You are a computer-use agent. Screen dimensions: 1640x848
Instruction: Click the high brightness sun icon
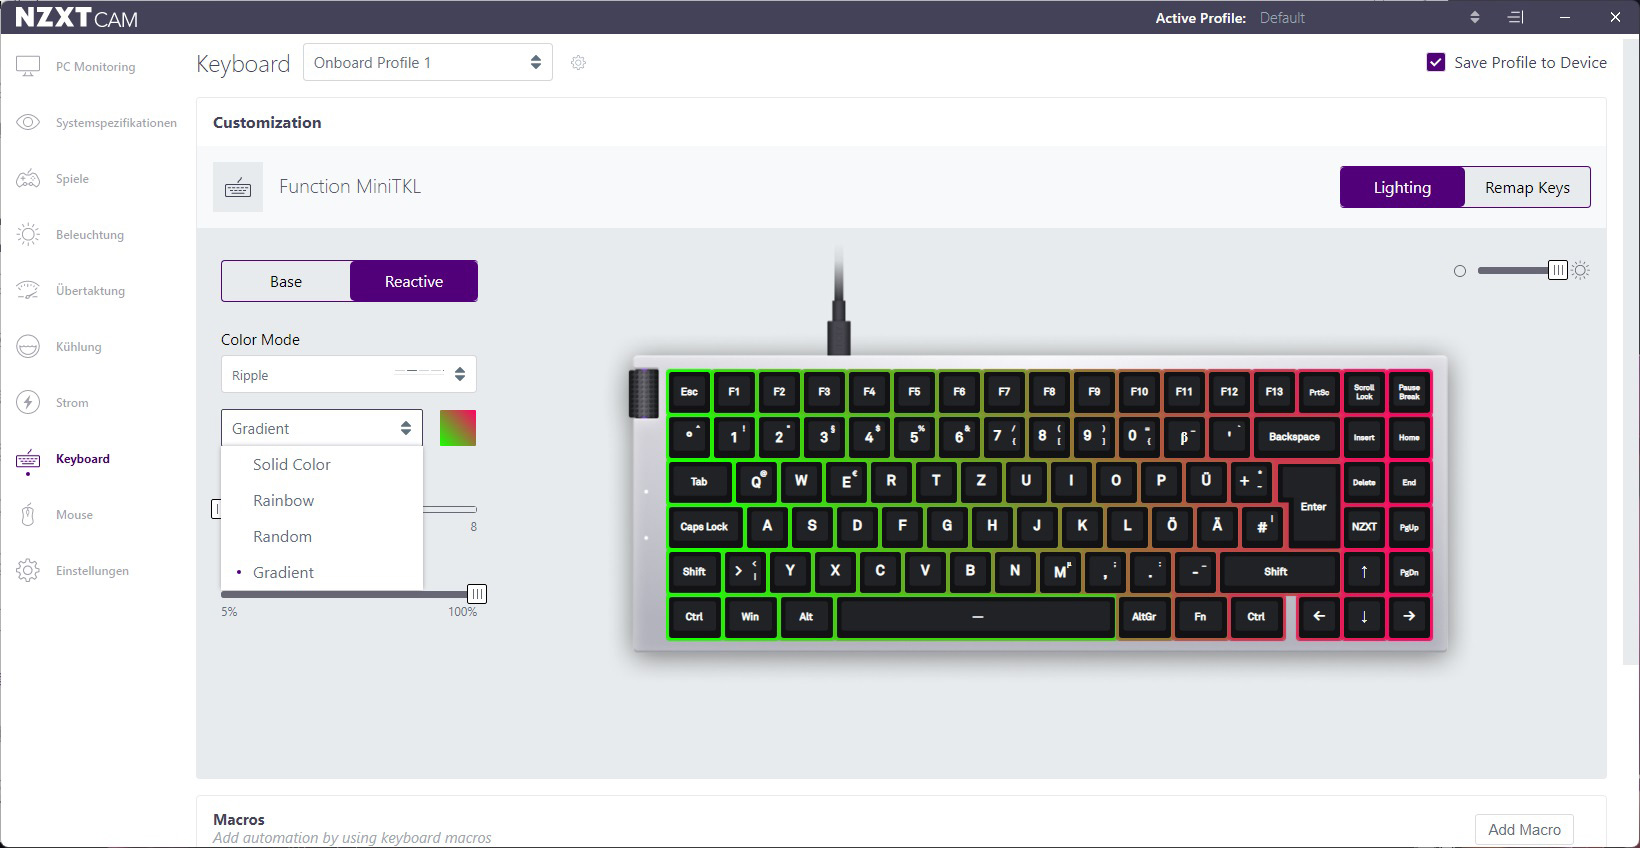1581,270
